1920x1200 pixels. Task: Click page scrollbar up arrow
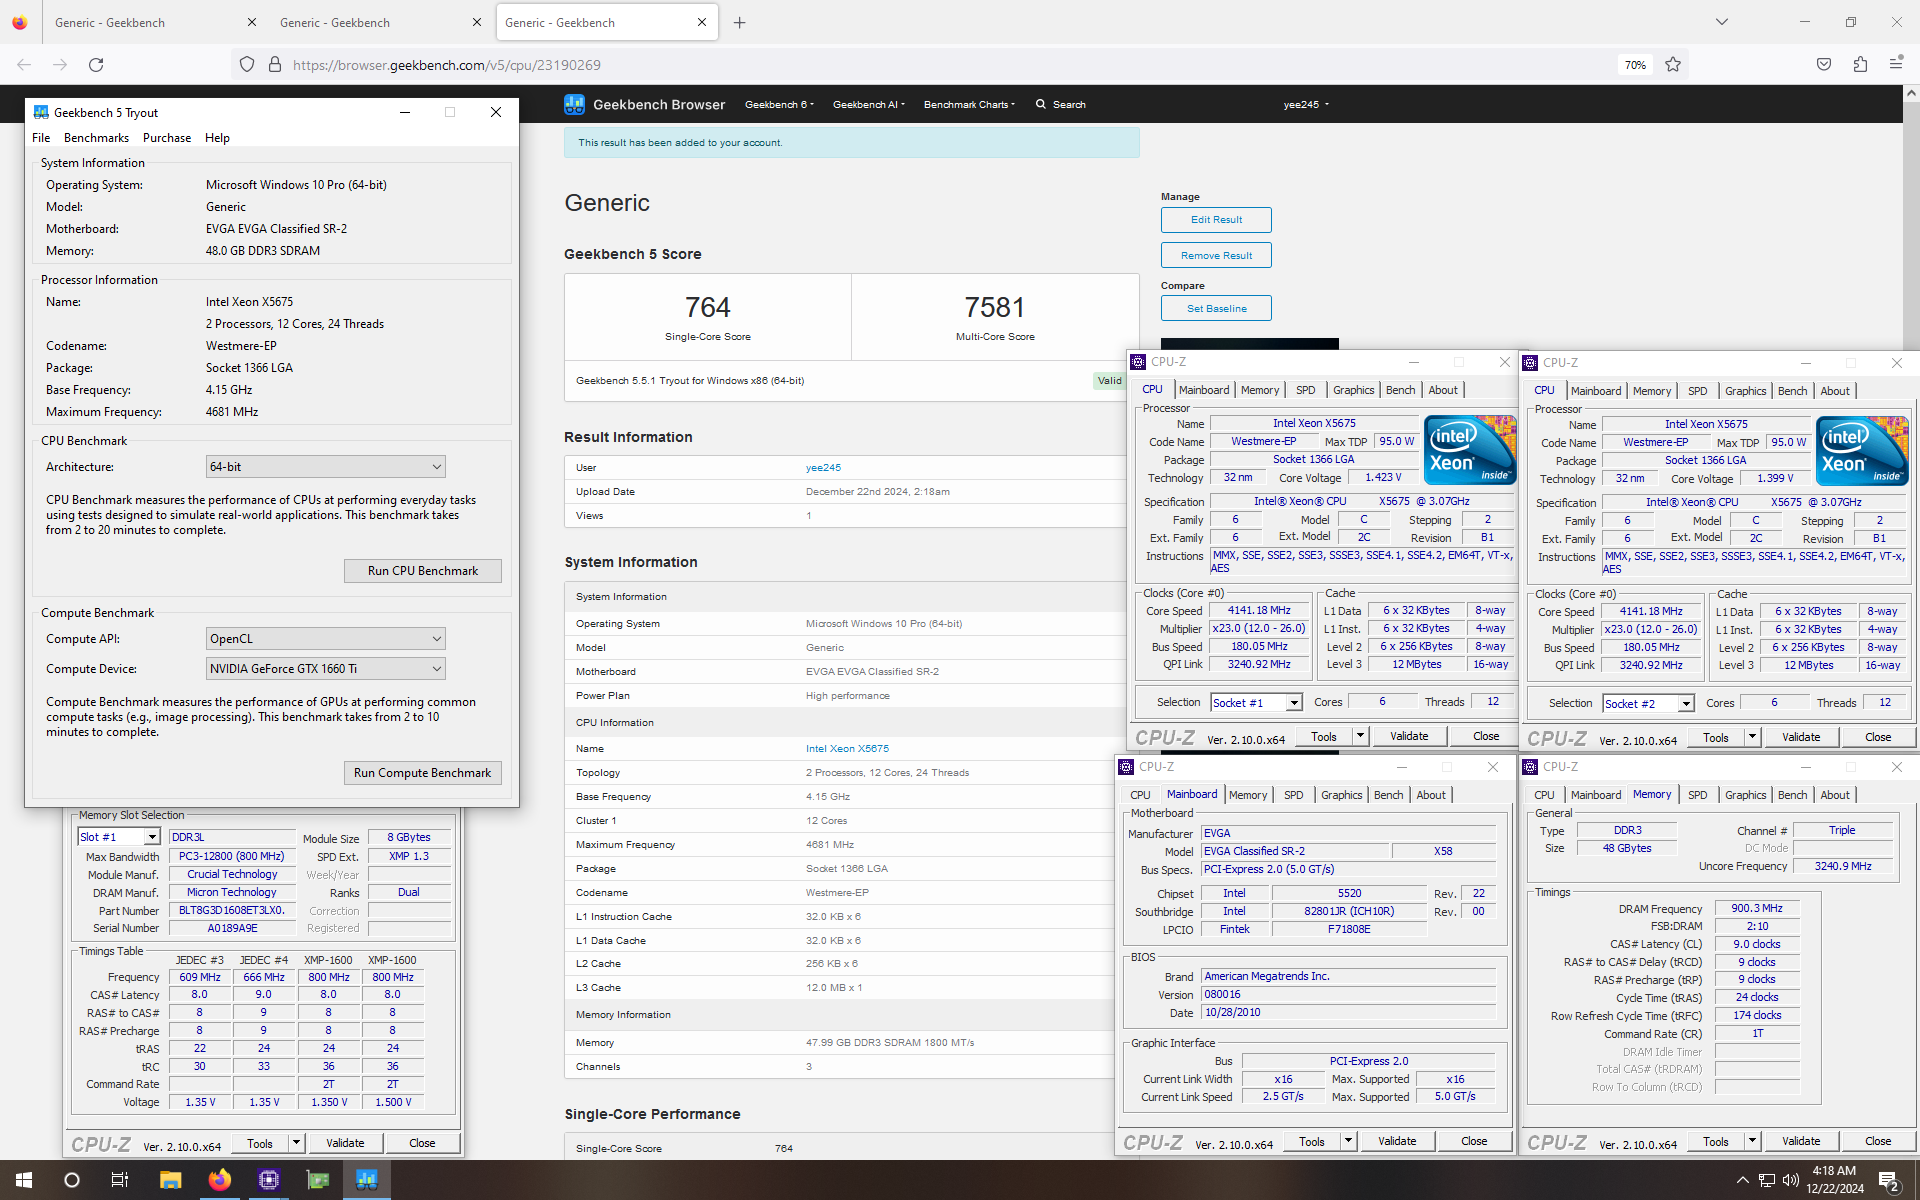tap(1911, 93)
